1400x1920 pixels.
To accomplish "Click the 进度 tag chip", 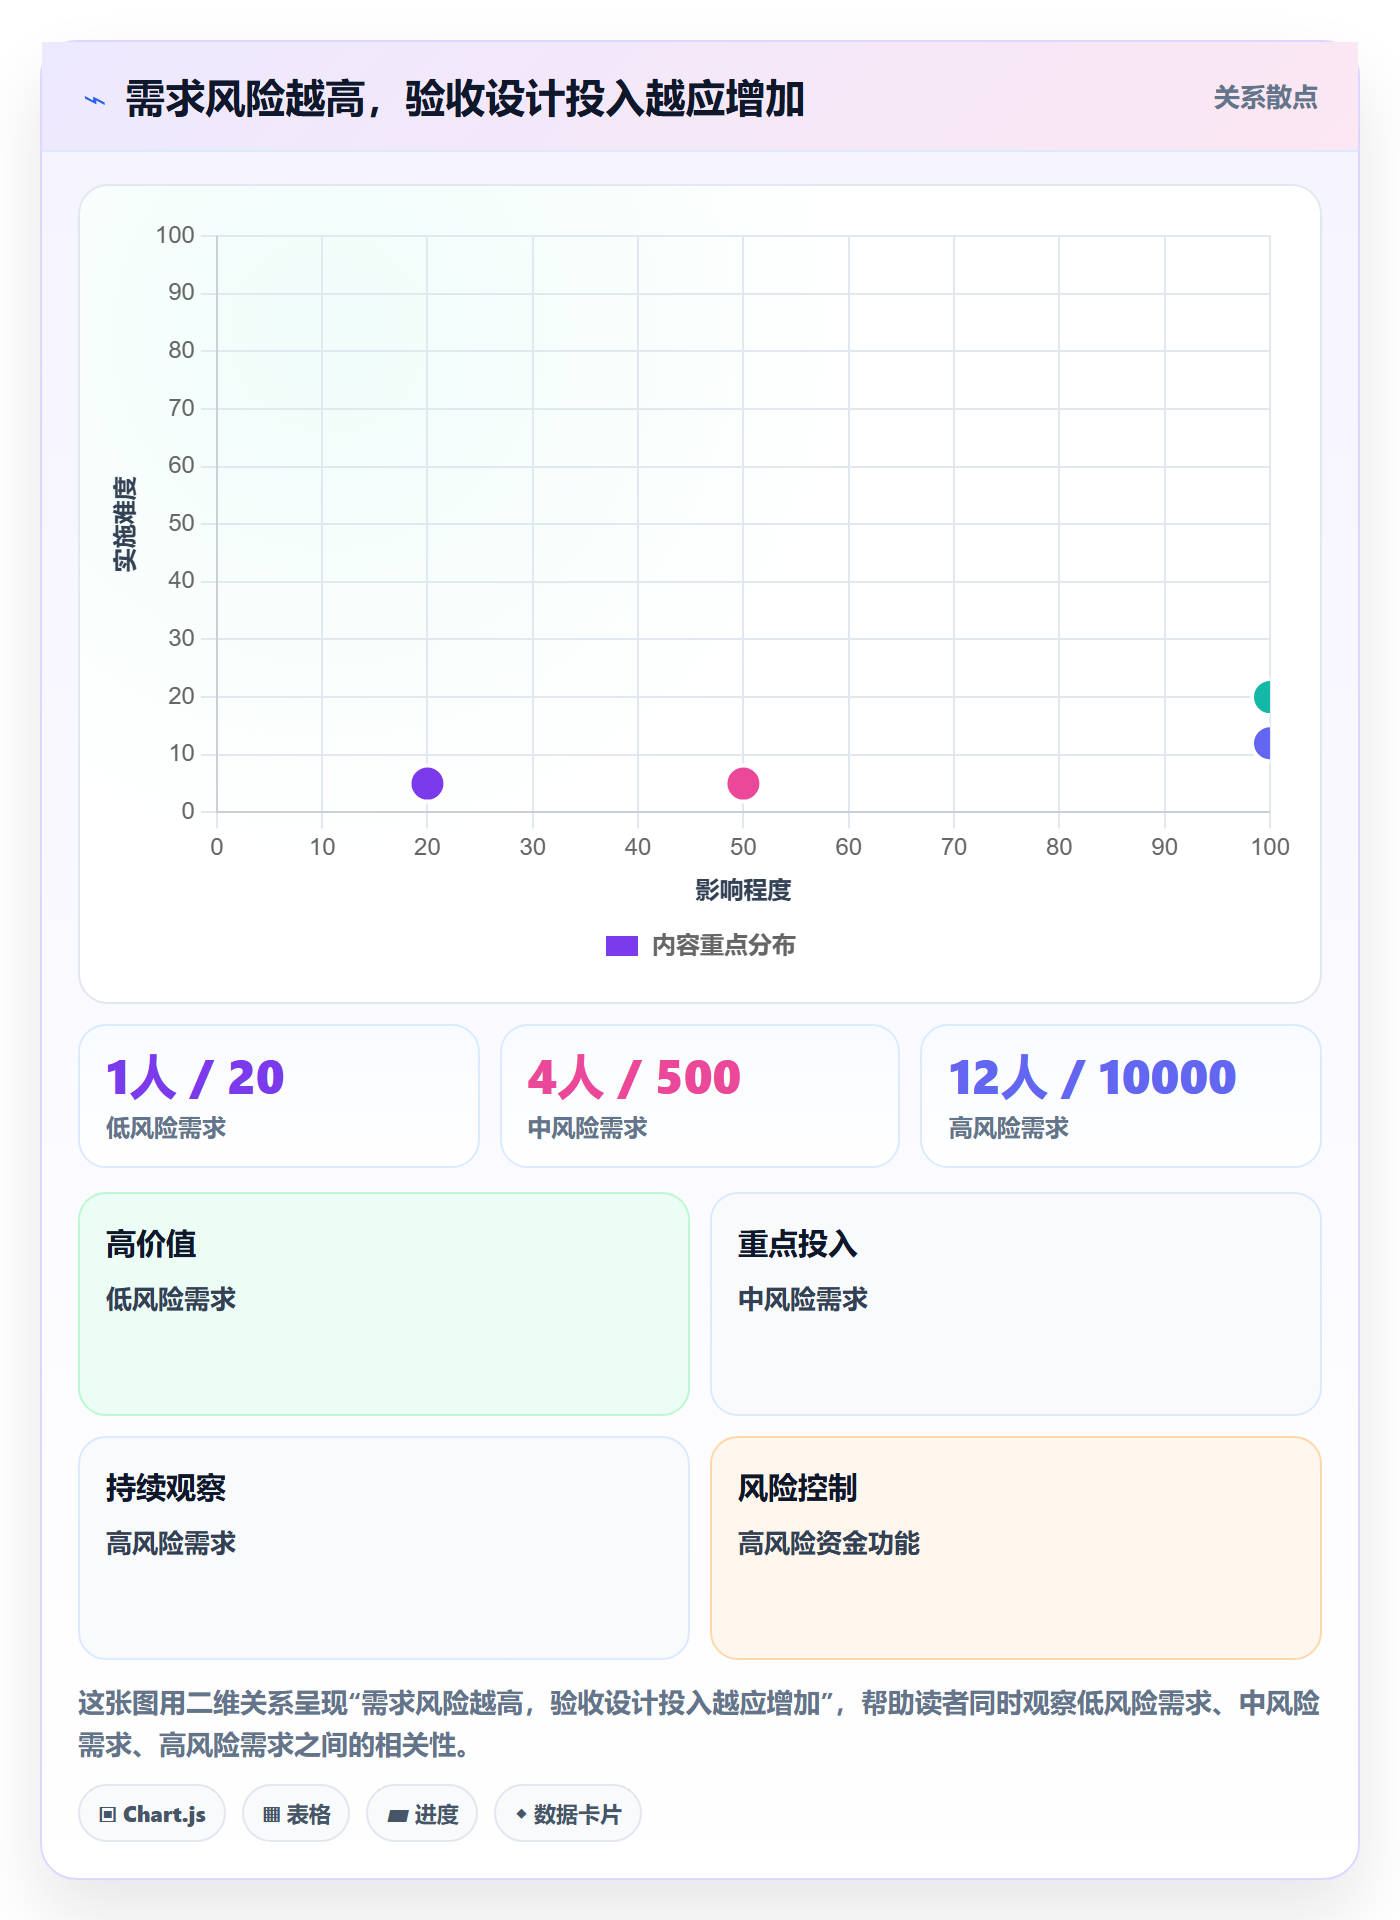I will 422,1814.
